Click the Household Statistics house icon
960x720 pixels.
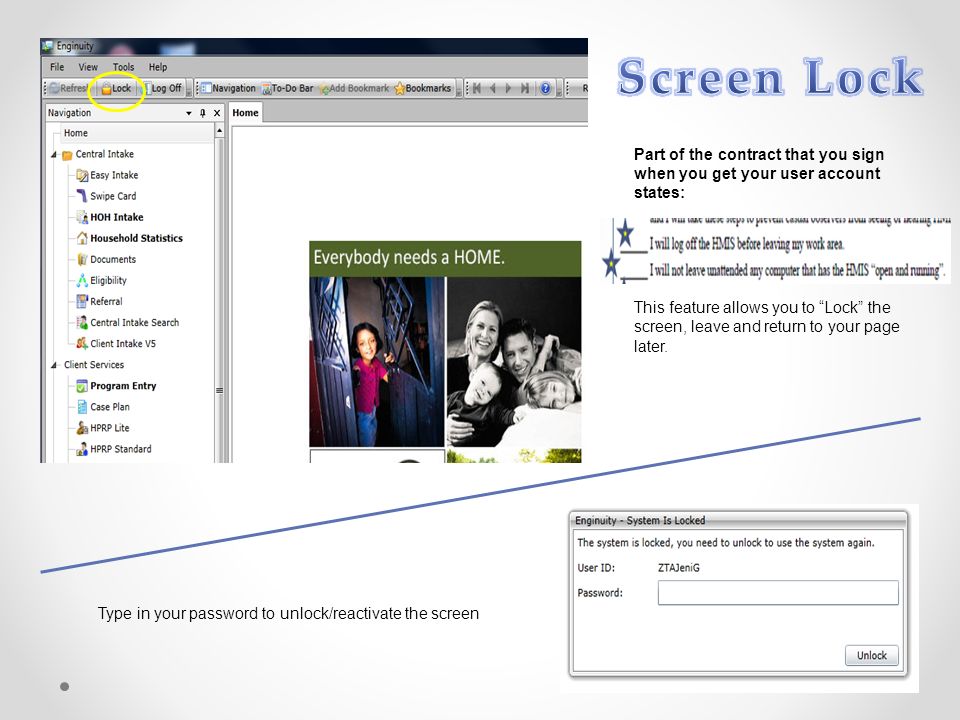(x=82, y=238)
